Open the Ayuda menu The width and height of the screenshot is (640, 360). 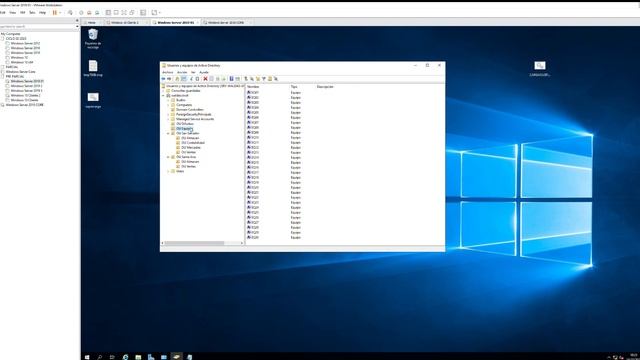coord(204,72)
